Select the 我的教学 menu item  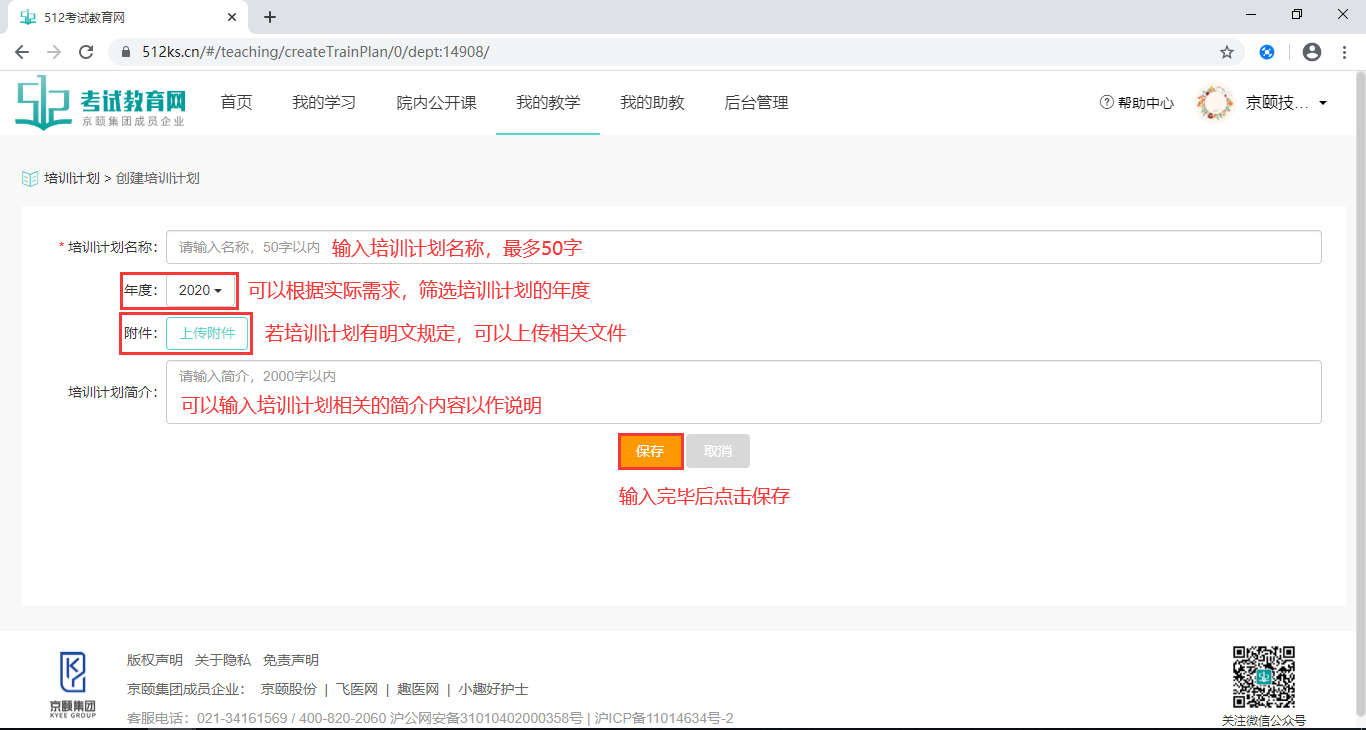(x=548, y=102)
